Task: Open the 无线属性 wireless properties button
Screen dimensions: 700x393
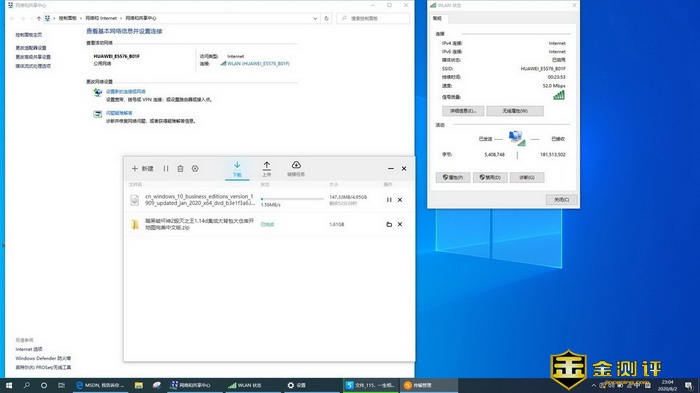Action: 515,111
